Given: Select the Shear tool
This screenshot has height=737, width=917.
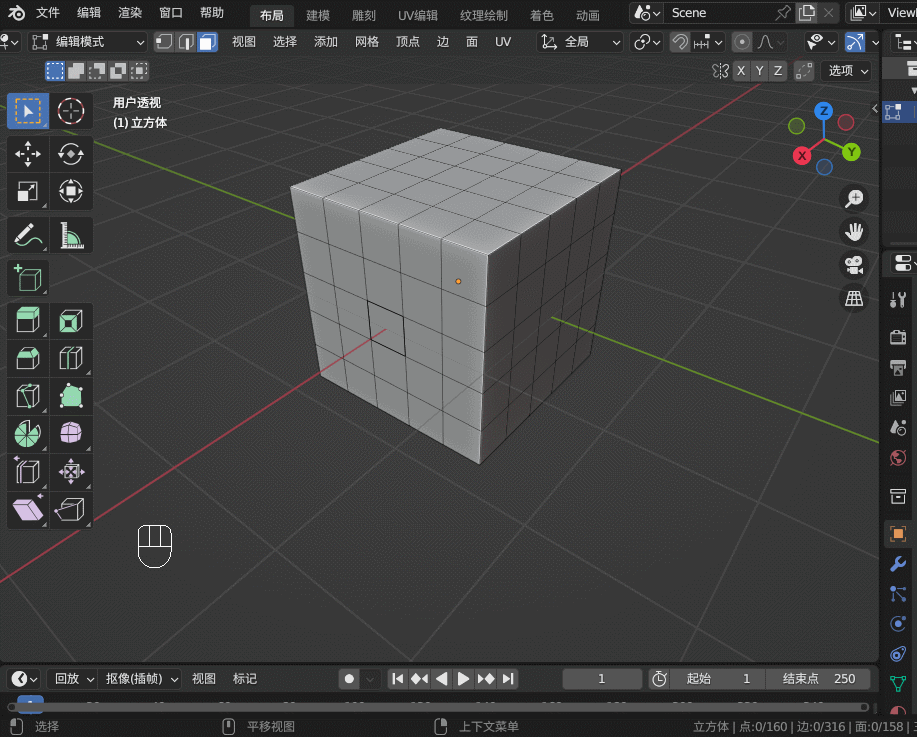Looking at the screenshot, I should (x=27, y=509).
